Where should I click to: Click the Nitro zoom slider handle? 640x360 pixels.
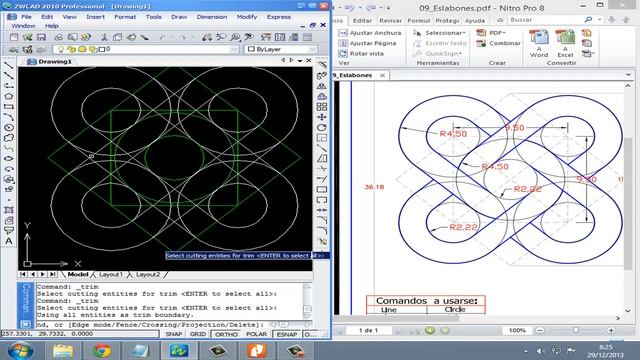576,330
